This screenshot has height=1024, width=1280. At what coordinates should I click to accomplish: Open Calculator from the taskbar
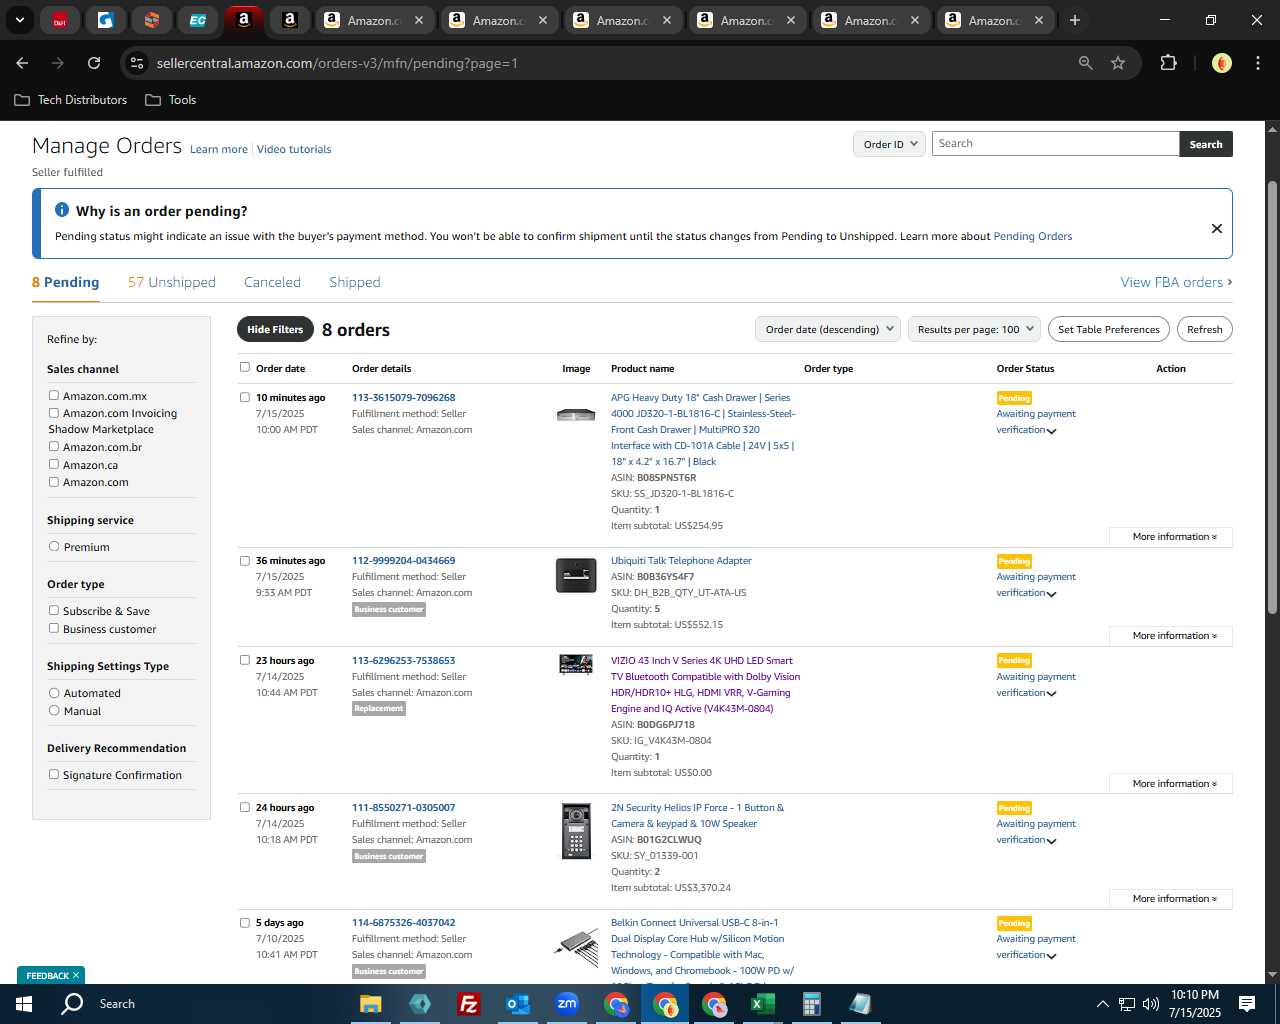click(811, 1004)
